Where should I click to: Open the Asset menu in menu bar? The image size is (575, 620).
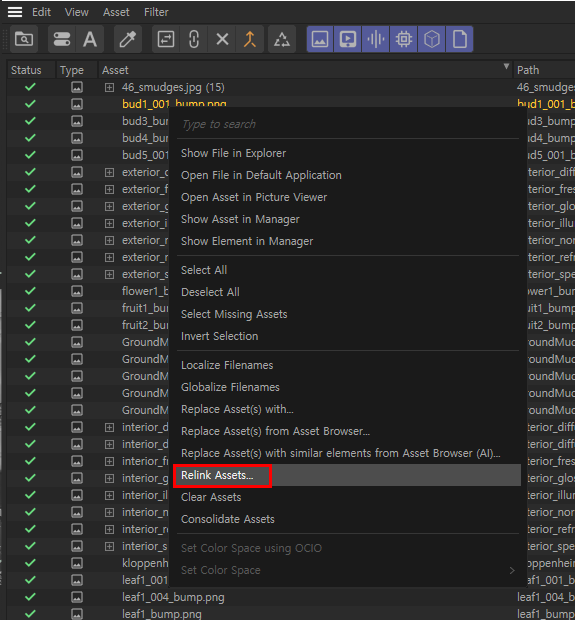116,12
